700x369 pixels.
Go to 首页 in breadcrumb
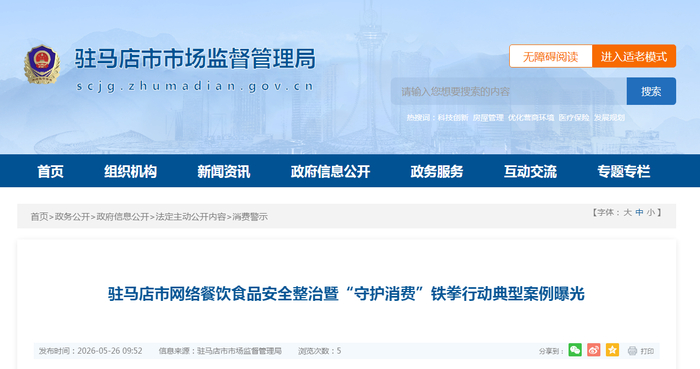(x=39, y=217)
